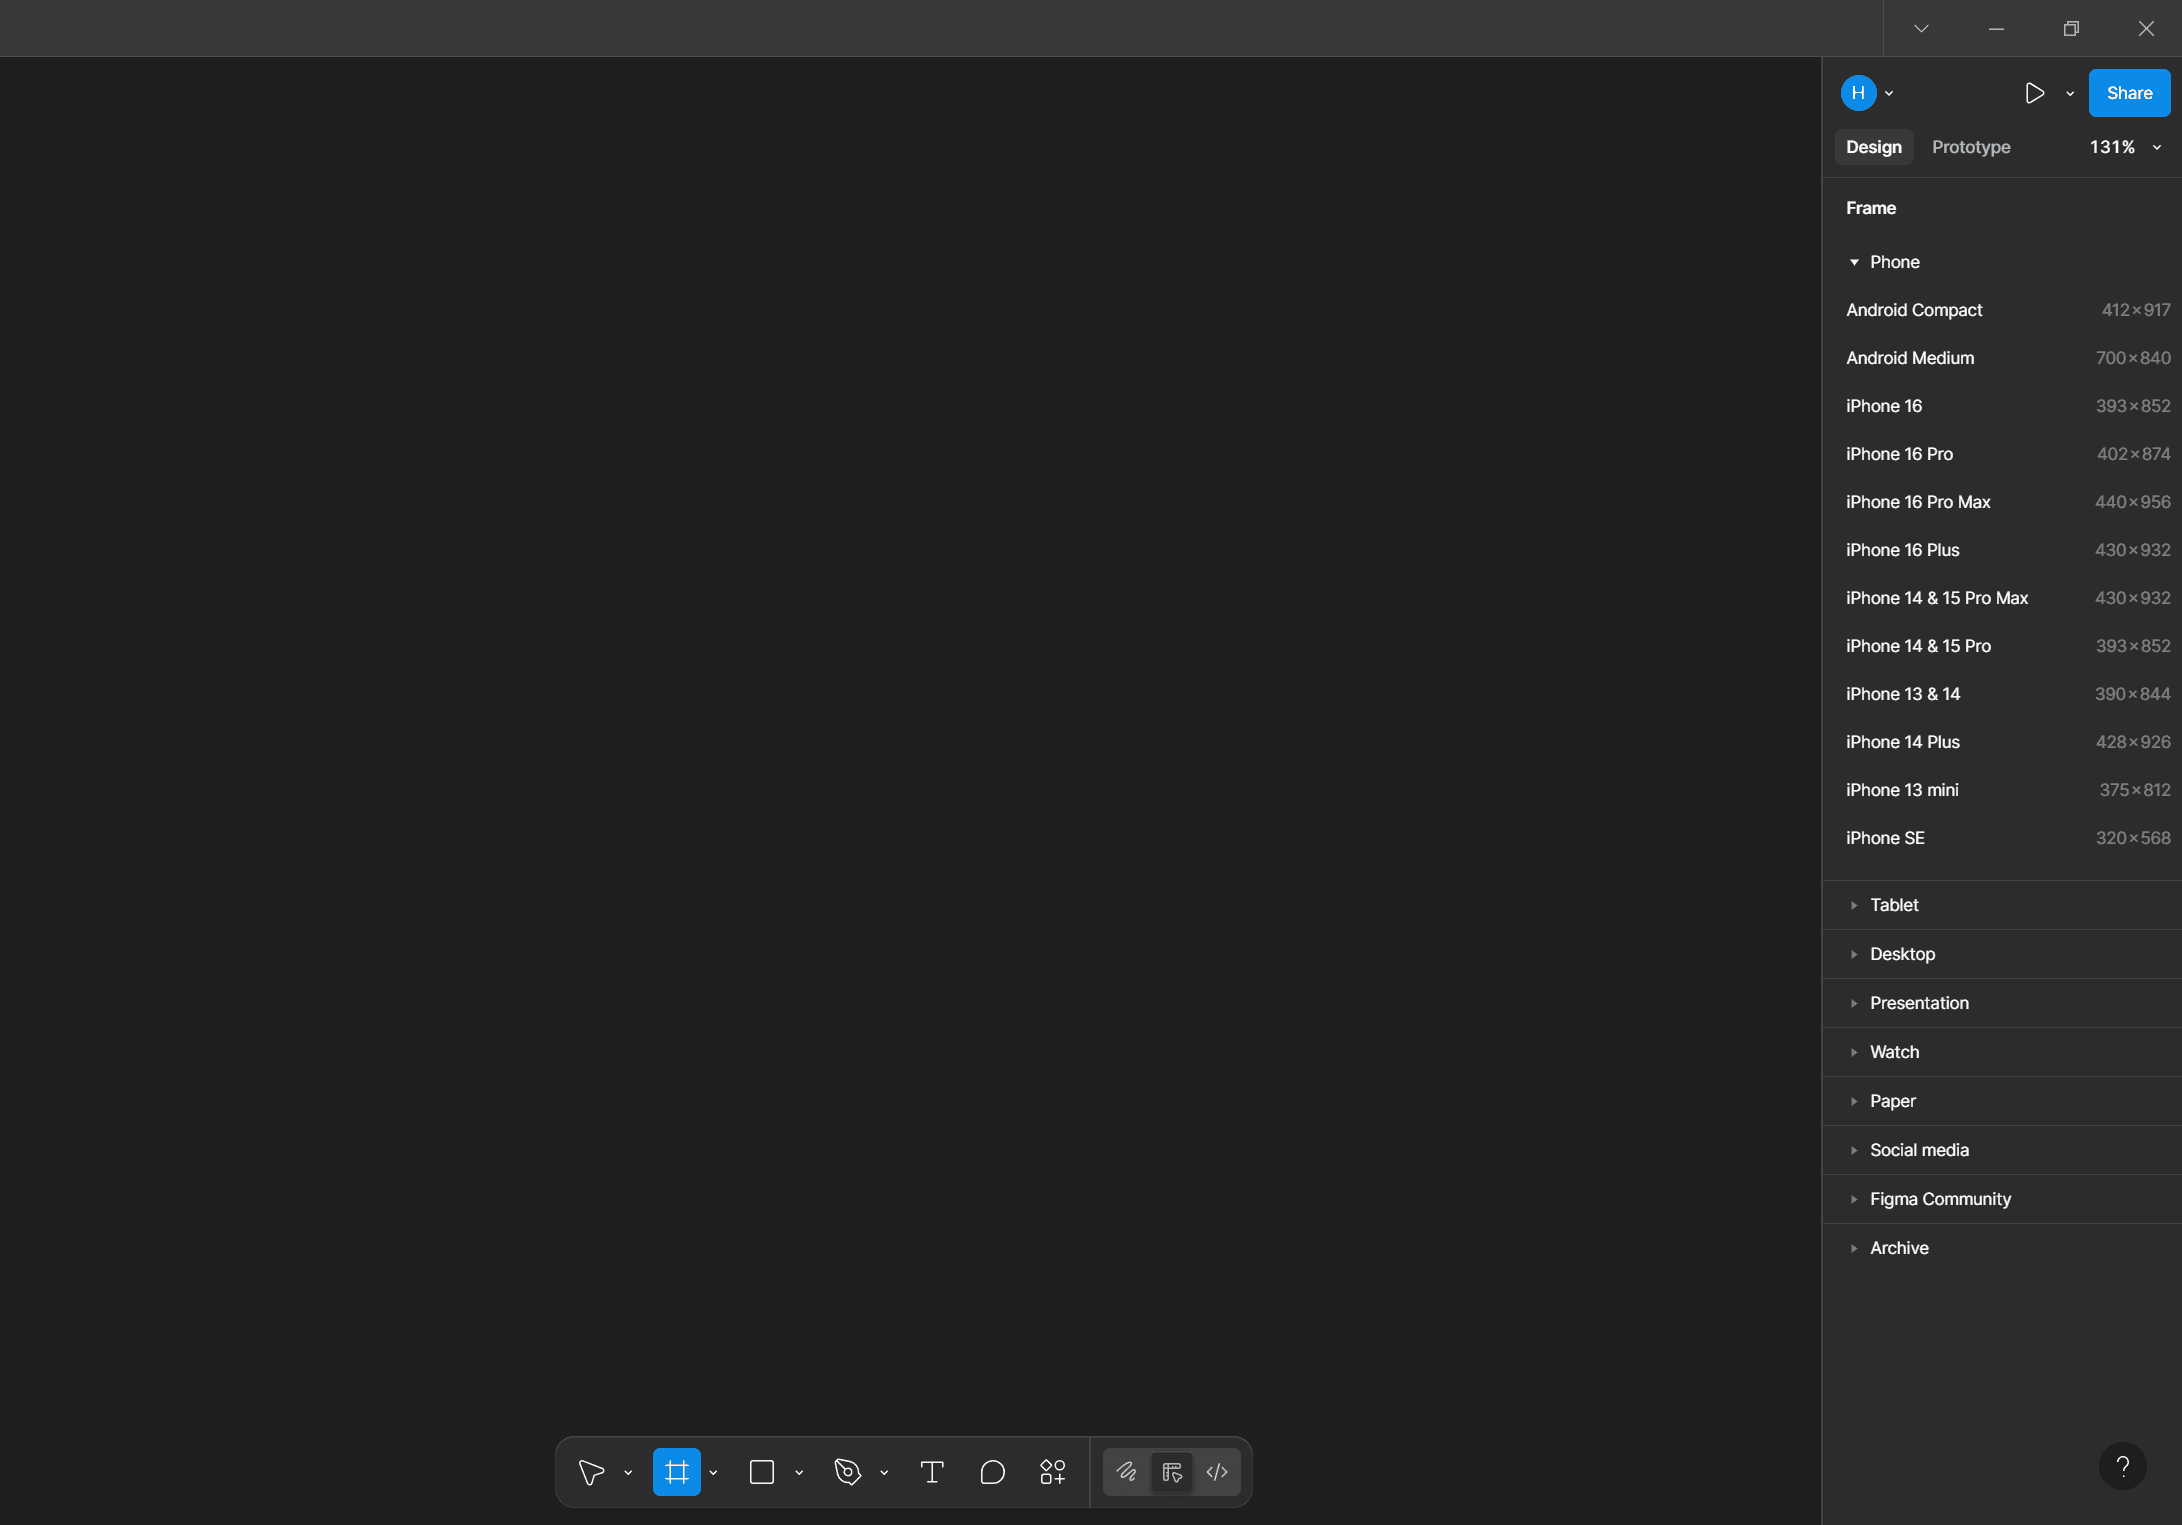Switch to Dev Mode
This screenshot has height=1525, width=2182.
(1217, 1472)
